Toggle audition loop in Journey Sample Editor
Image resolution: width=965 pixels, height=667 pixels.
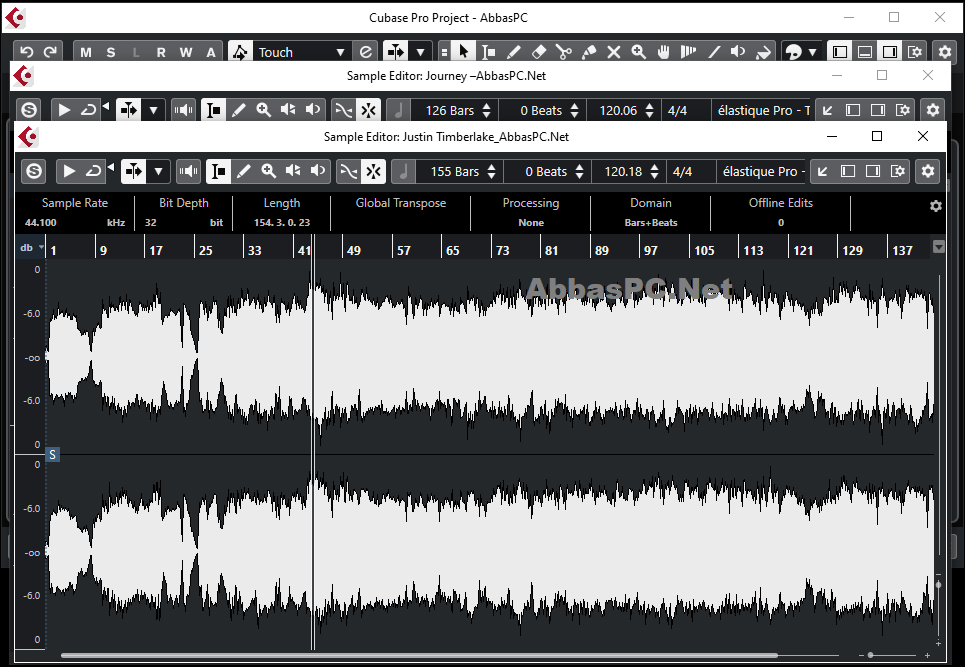tap(89, 110)
